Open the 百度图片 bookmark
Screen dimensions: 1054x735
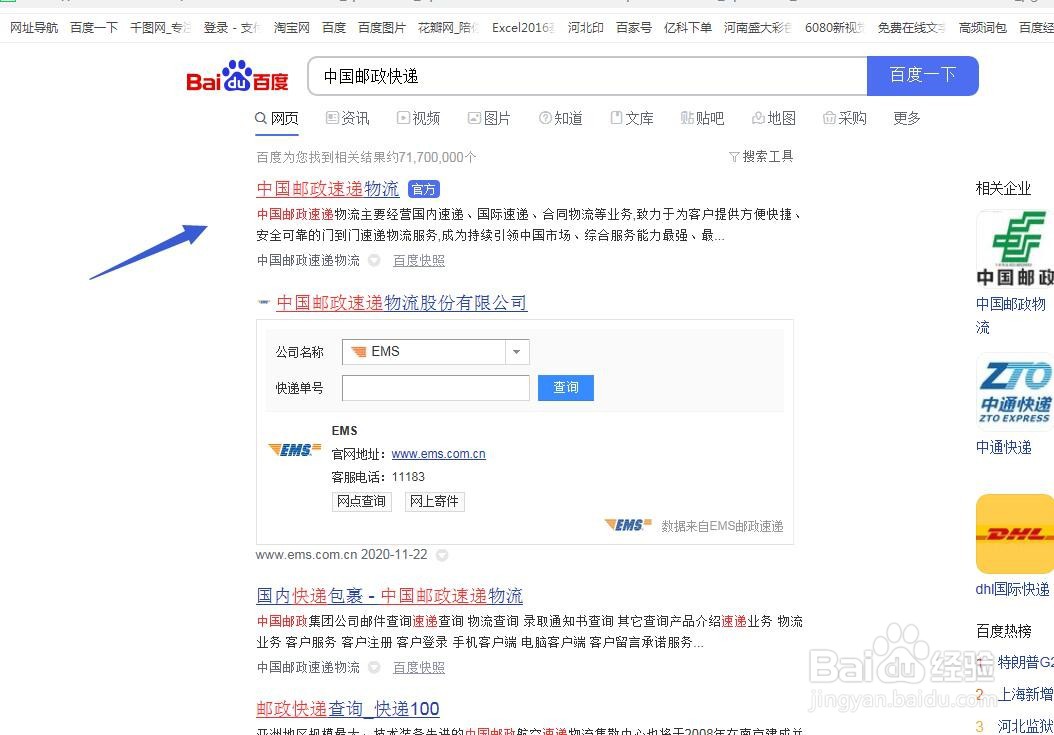pos(382,28)
